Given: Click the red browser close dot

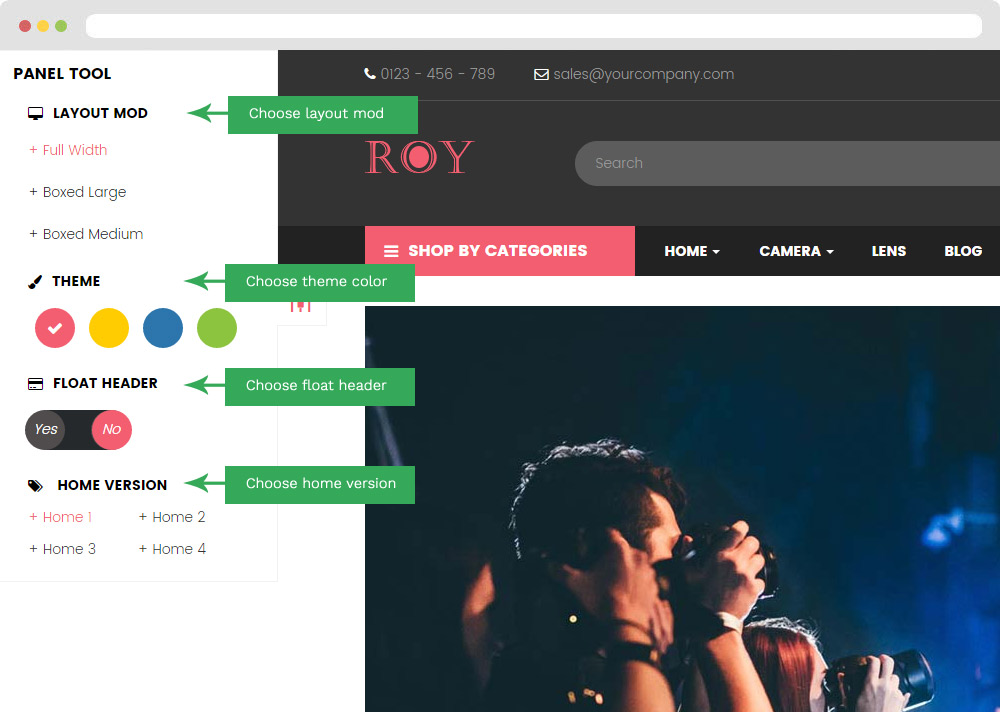Looking at the screenshot, I should coord(25,26).
